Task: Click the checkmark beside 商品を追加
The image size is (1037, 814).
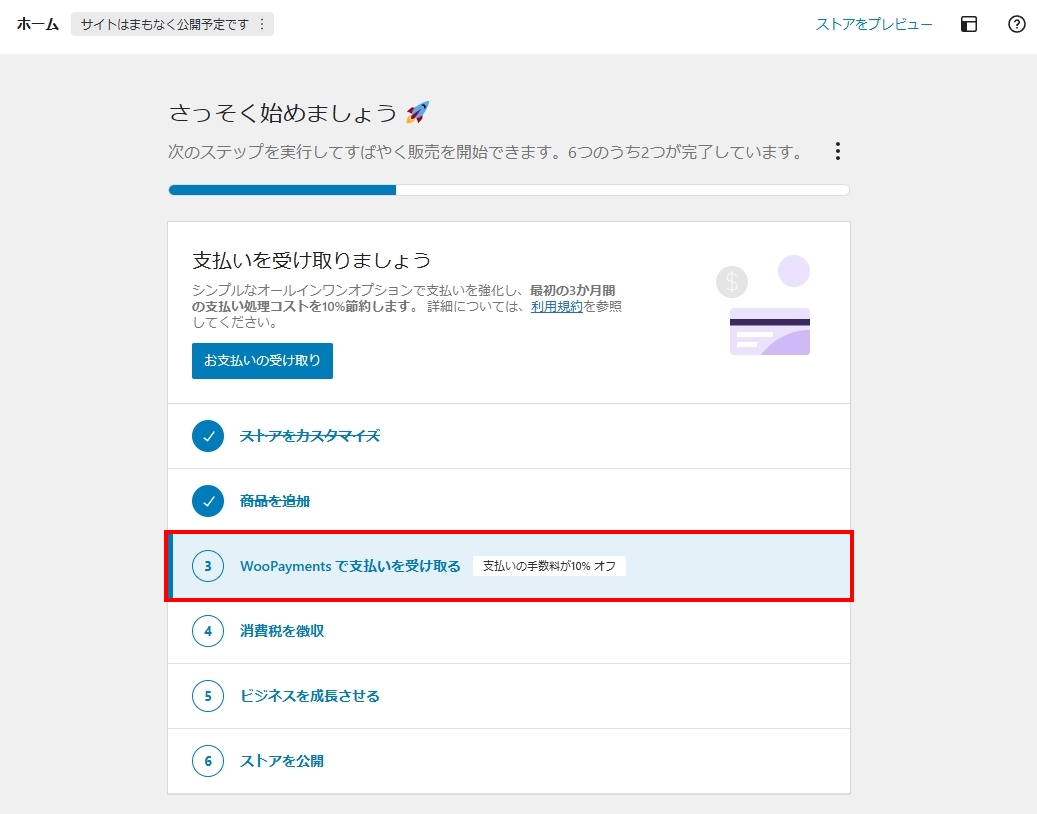Action: 208,501
